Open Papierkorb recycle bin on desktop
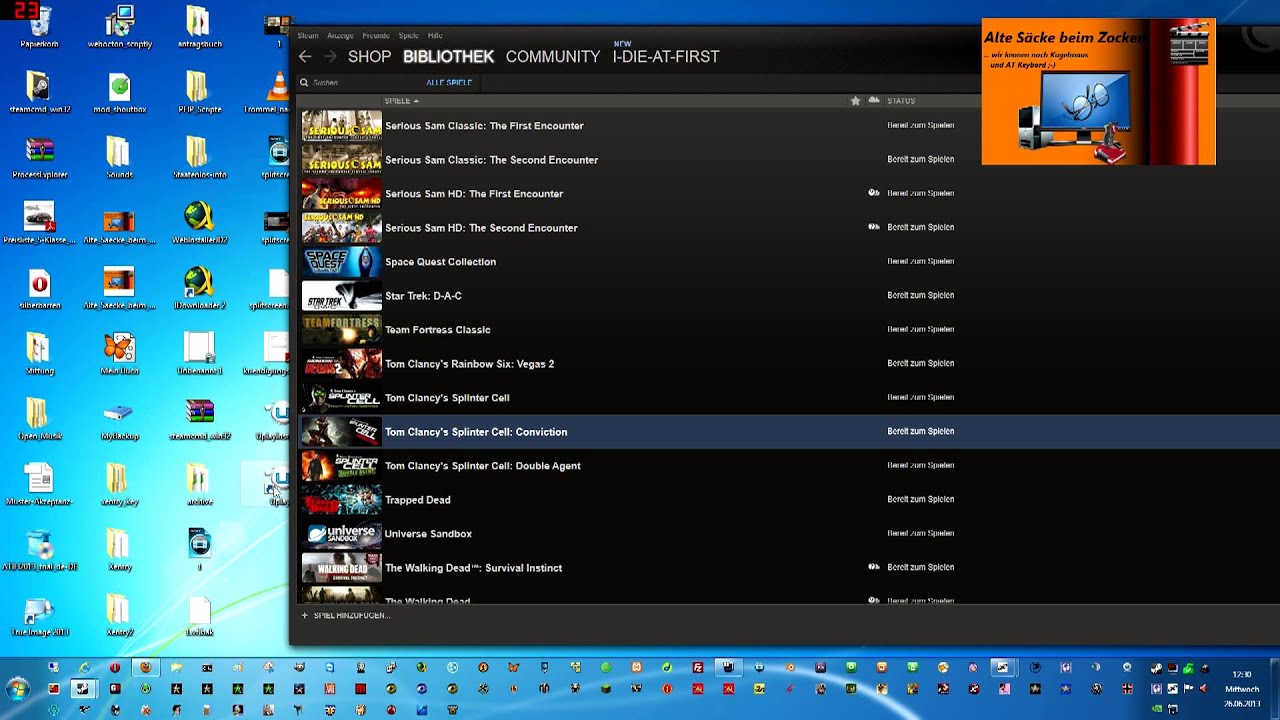This screenshot has width=1280, height=720. point(37,28)
